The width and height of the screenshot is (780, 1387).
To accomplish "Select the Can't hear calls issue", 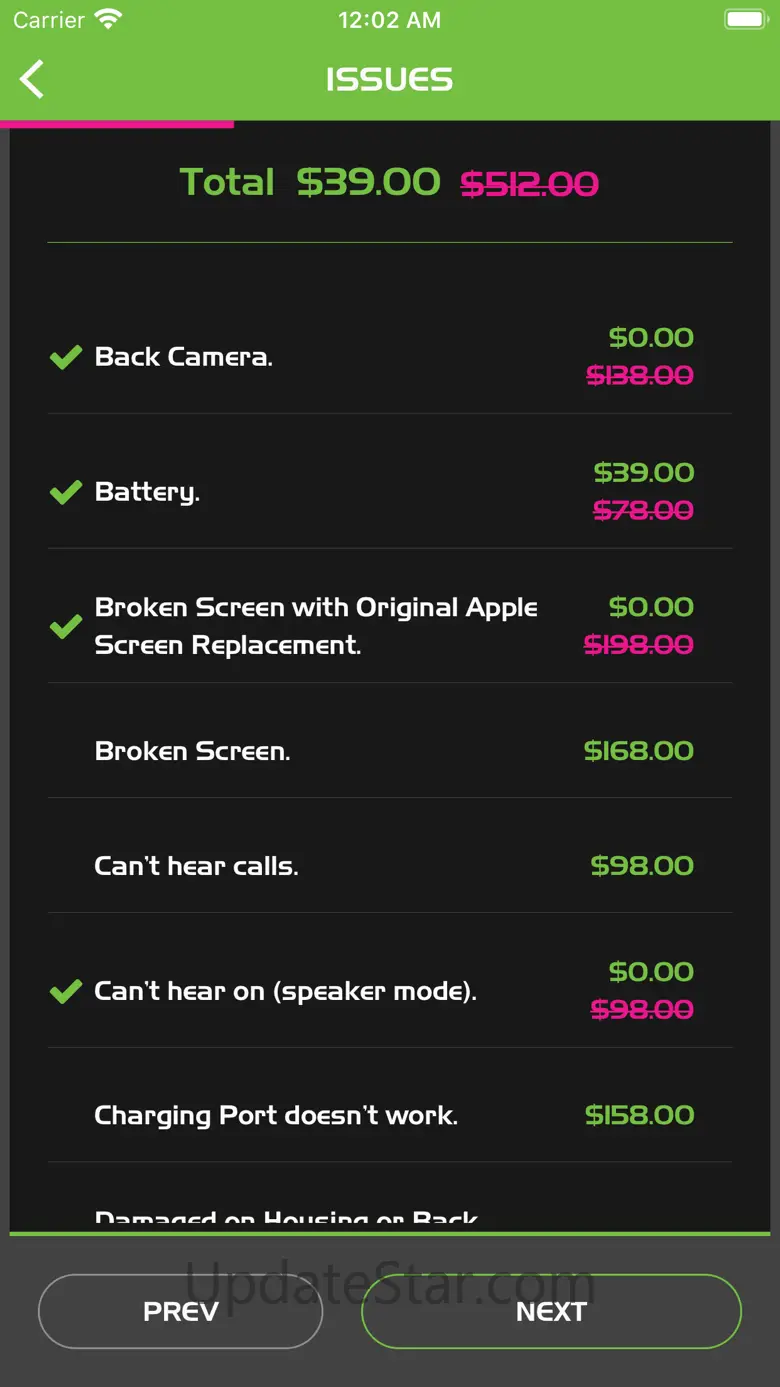I will point(196,866).
